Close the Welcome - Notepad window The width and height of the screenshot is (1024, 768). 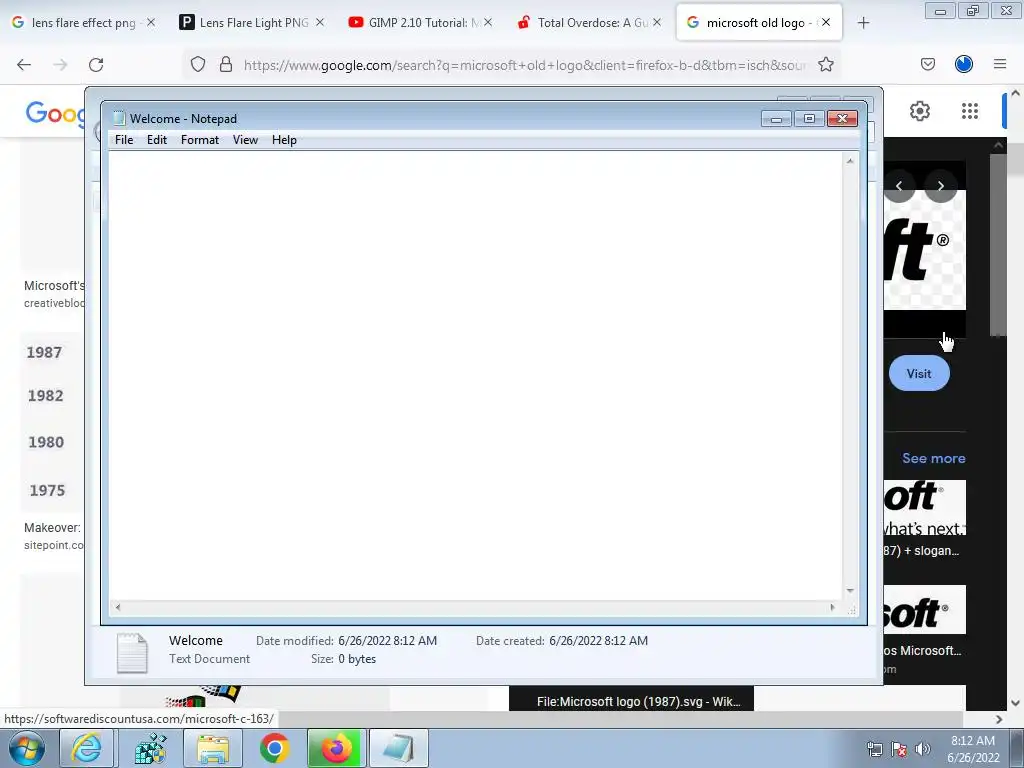coord(842,119)
